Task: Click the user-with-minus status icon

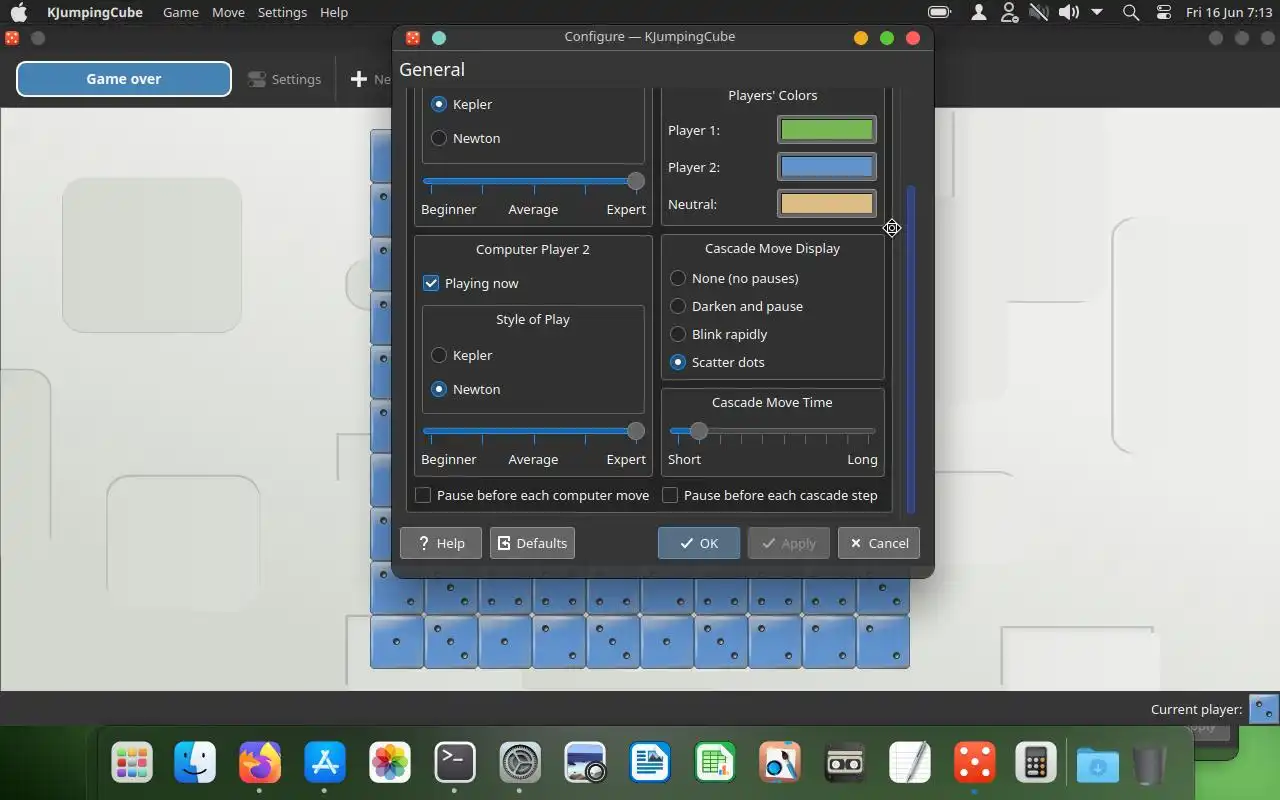Action: [x=1009, y=12]
